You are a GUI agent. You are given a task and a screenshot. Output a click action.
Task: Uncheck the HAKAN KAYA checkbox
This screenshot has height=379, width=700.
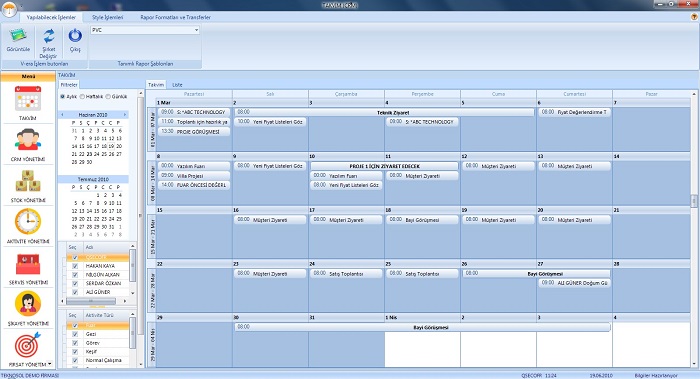point(75,266)
